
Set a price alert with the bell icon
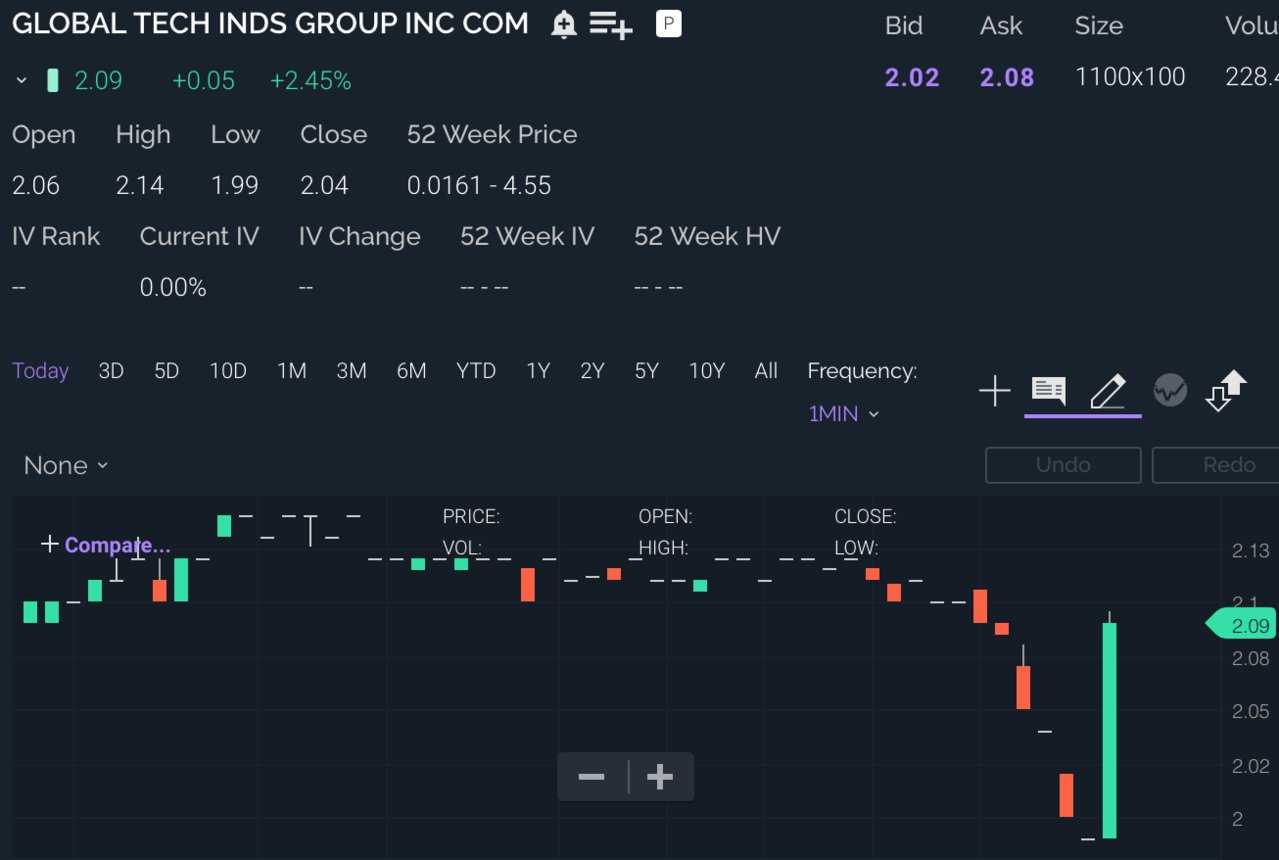564,25
